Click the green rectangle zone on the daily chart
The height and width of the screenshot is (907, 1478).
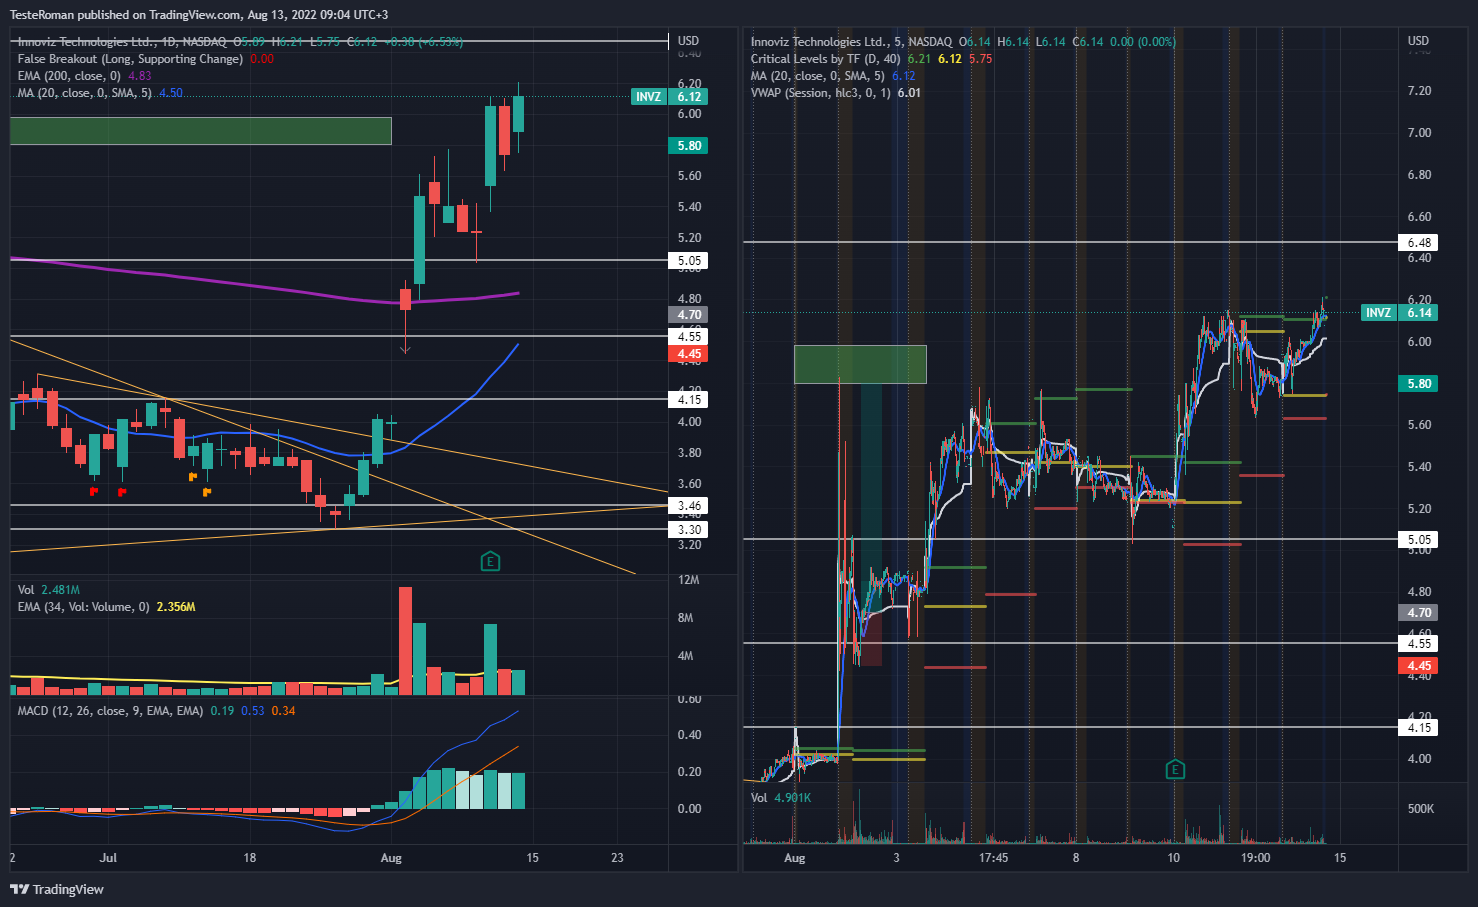(x=200, y=131)
